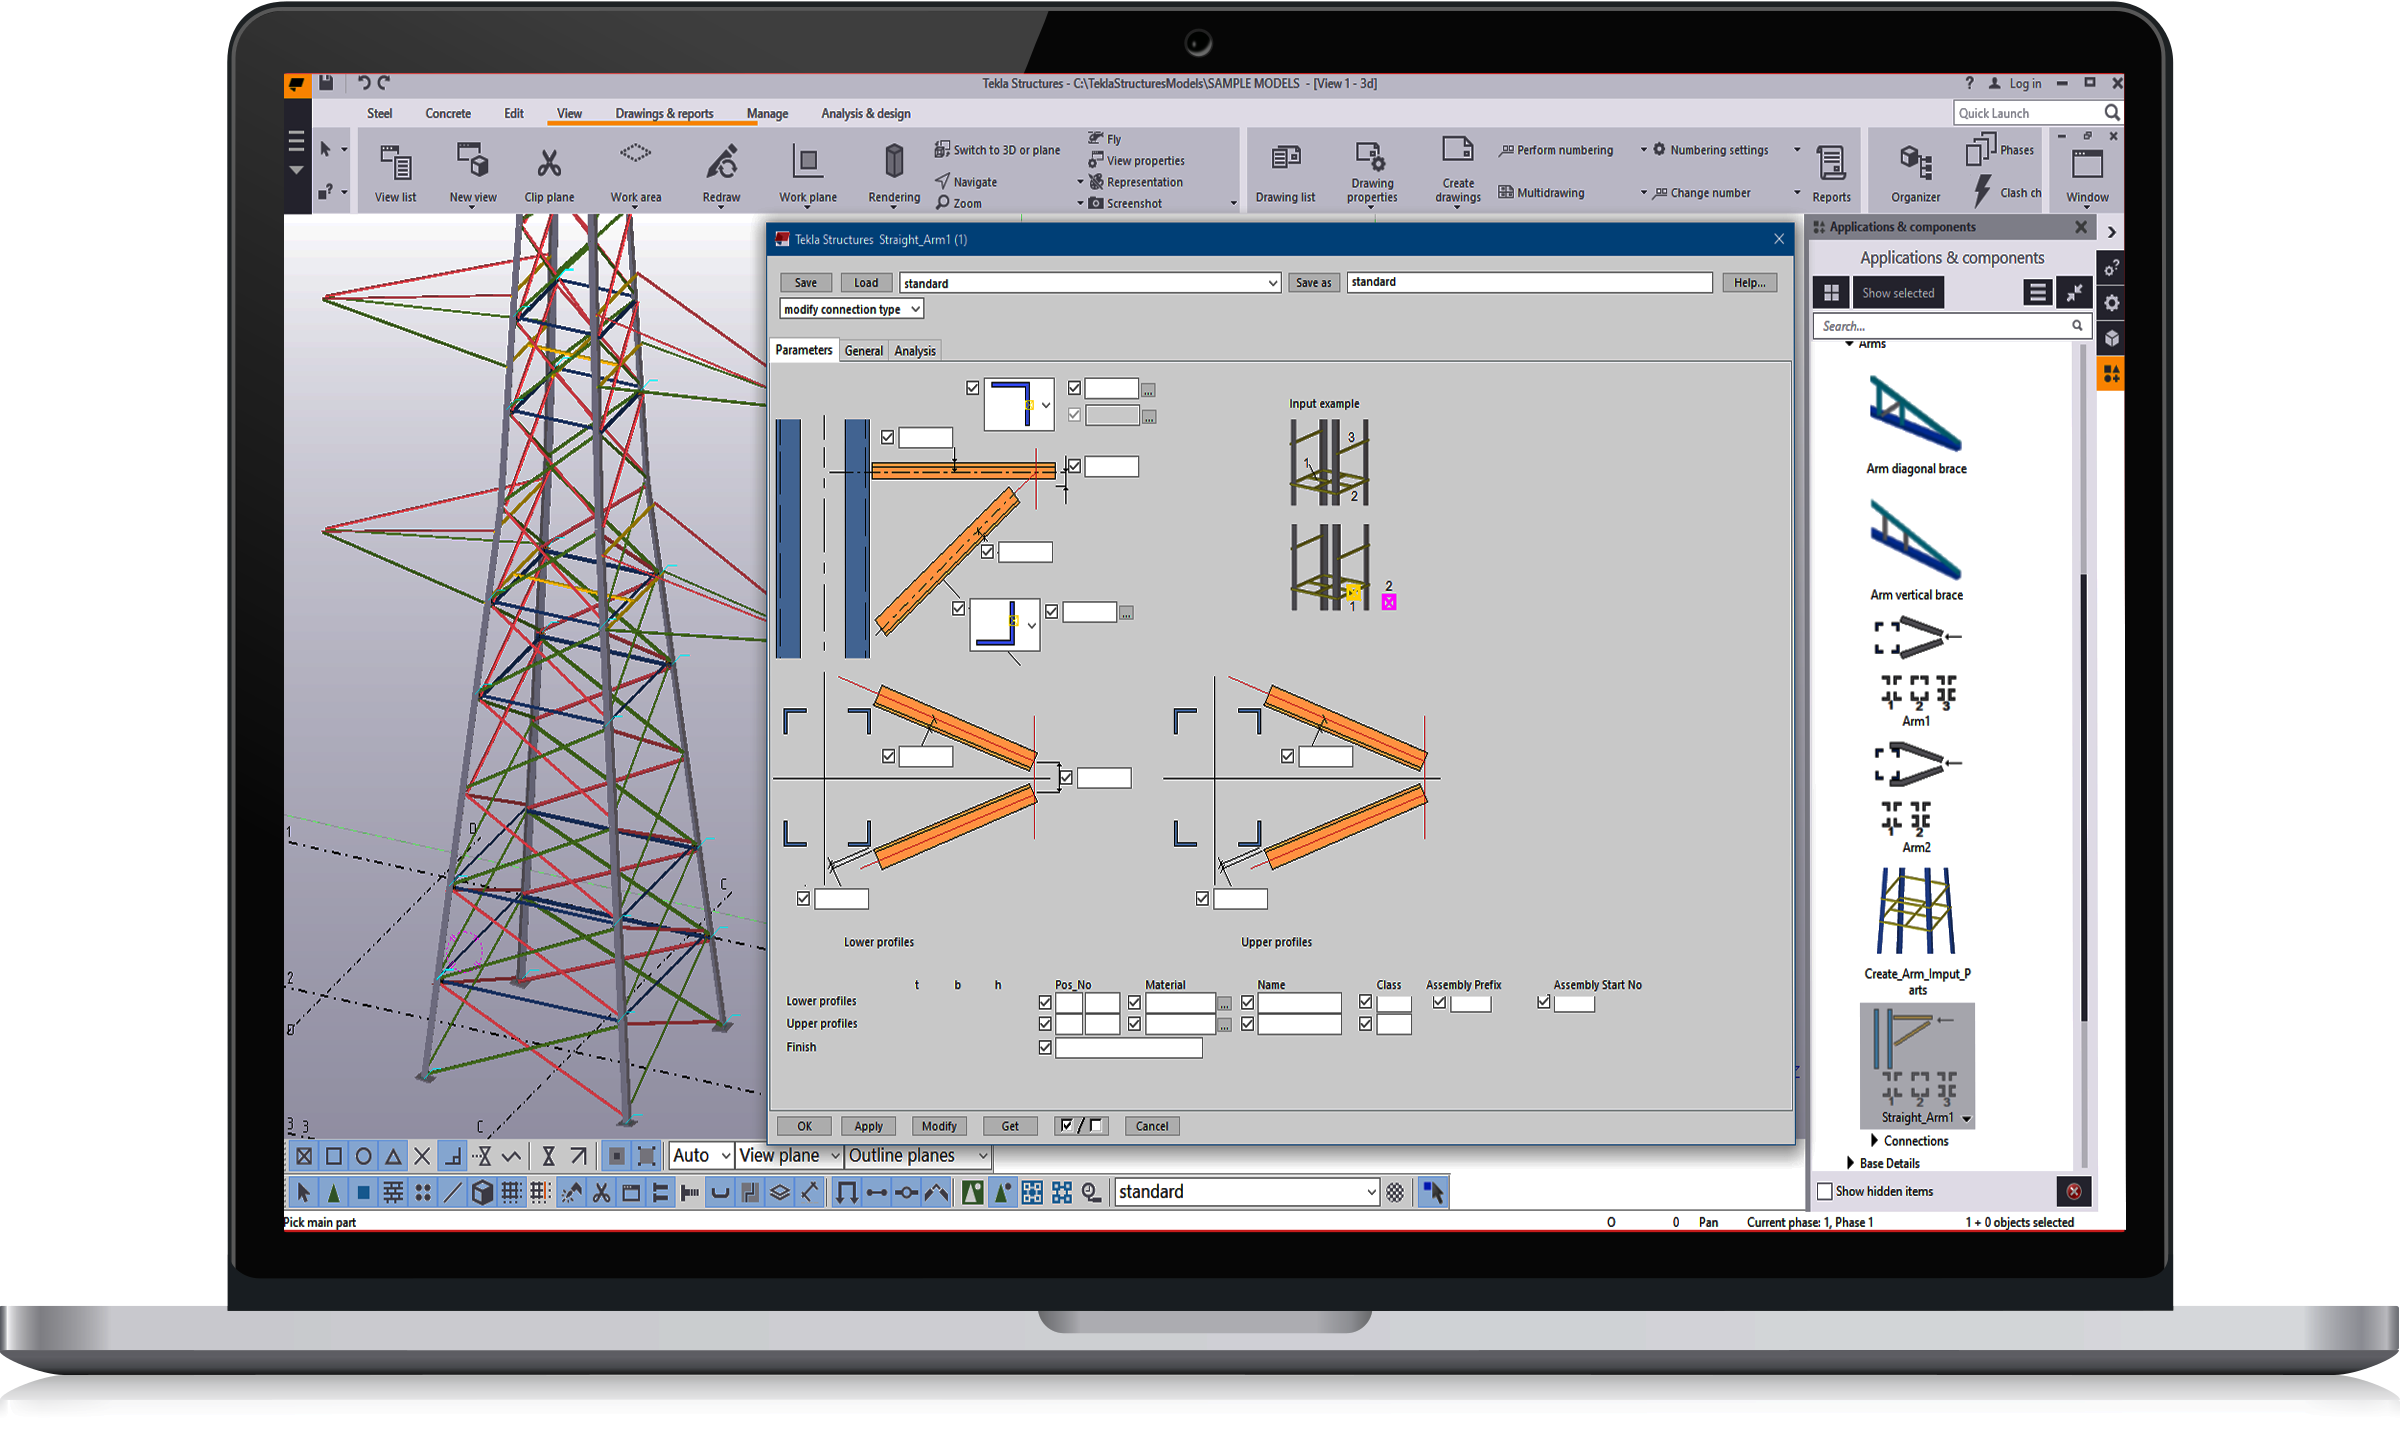Image resolution: width=2400 pixels, height=1444 pixels.
Task: Open the Reports tool
Action: (1831, 171)
